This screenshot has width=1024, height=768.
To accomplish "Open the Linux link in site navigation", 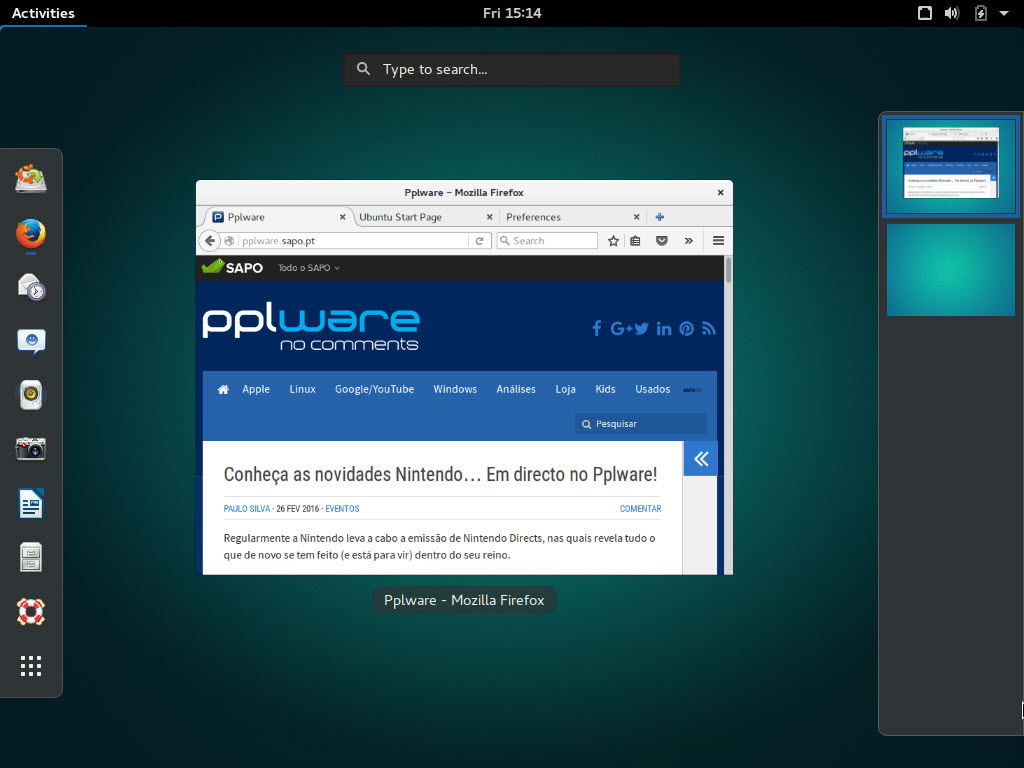I will point(302,389).
